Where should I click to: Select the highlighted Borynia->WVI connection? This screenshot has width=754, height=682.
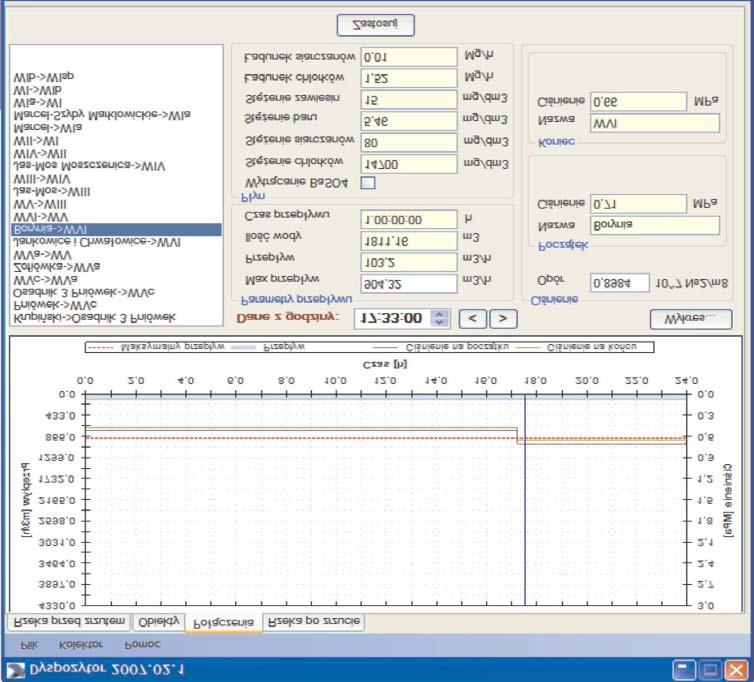pos(116,229)
